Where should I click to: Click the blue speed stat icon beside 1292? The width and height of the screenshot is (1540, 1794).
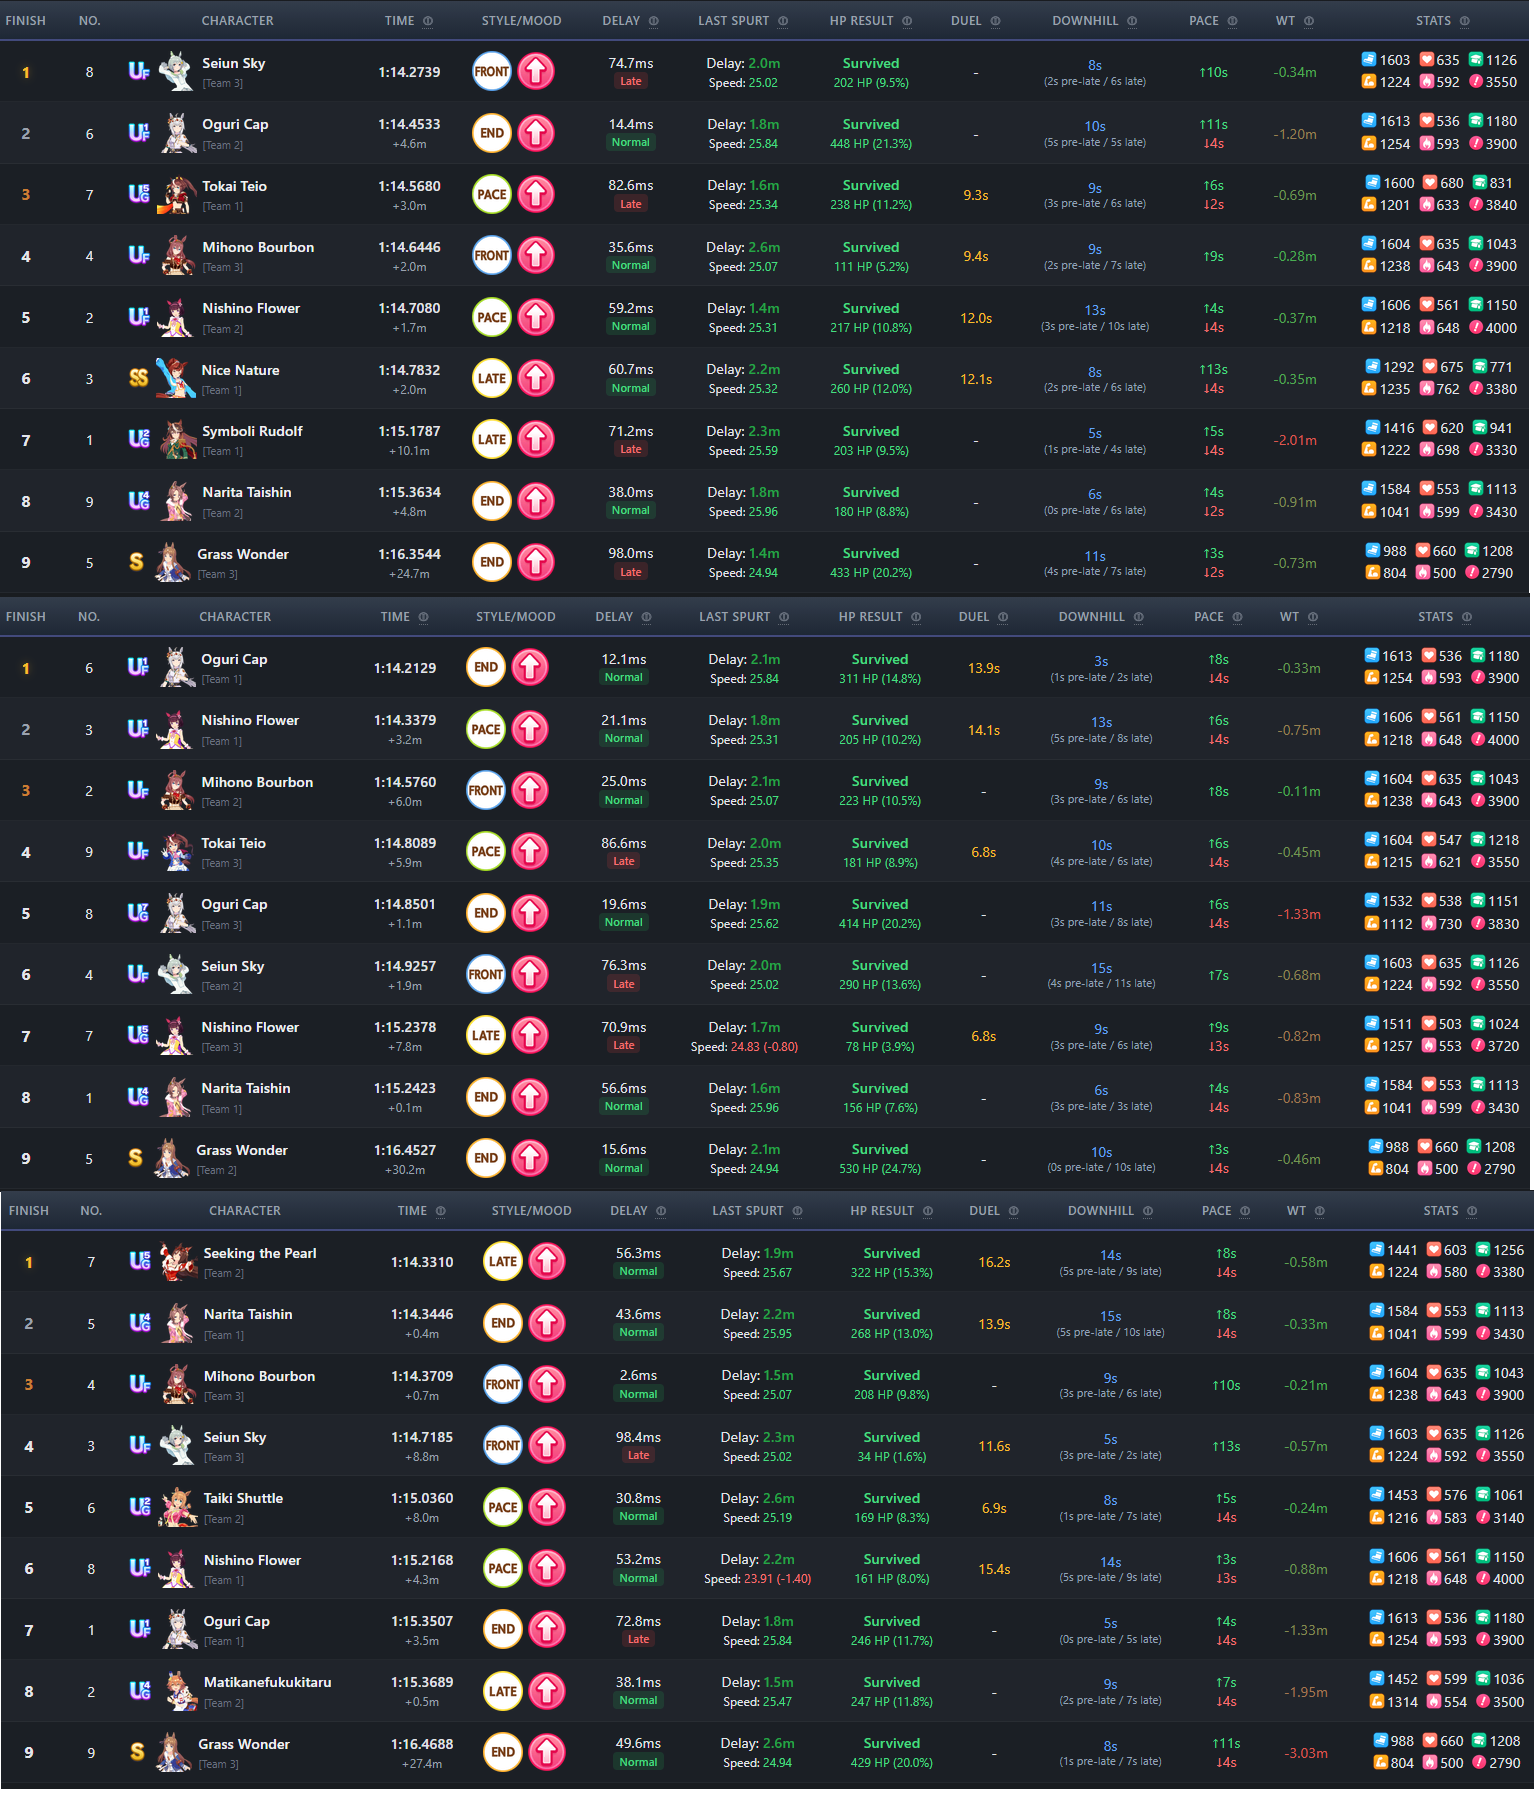[1373, 366]
